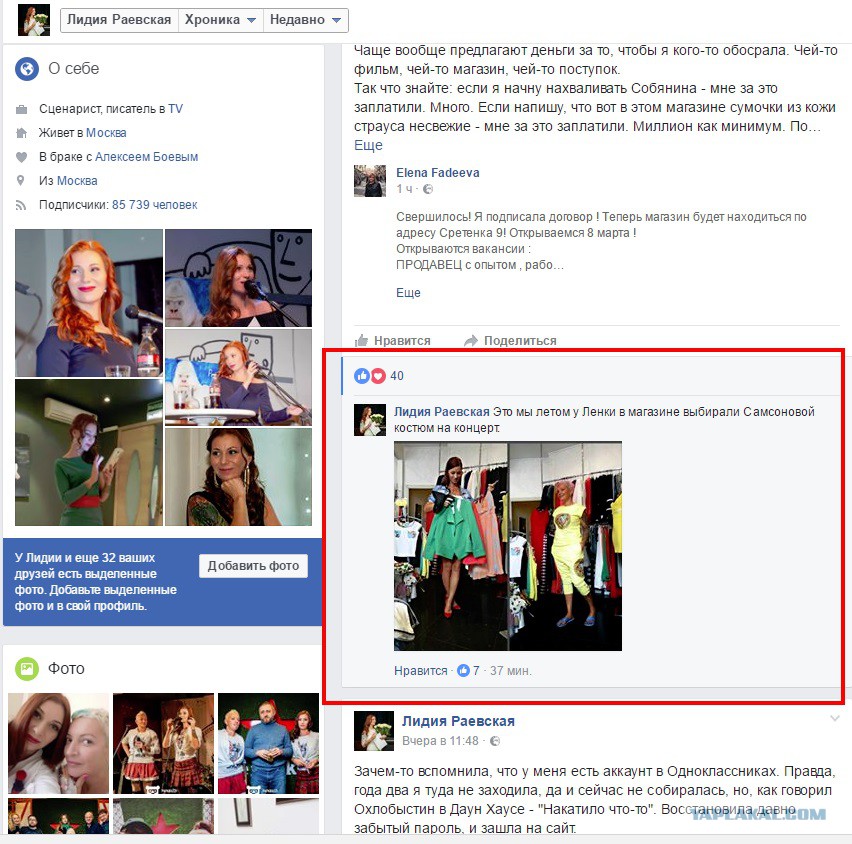Image resolution: width=852 pixels, height=844 pixels.
Task: Open the Москва link in Из row
Action: (77, 181)
